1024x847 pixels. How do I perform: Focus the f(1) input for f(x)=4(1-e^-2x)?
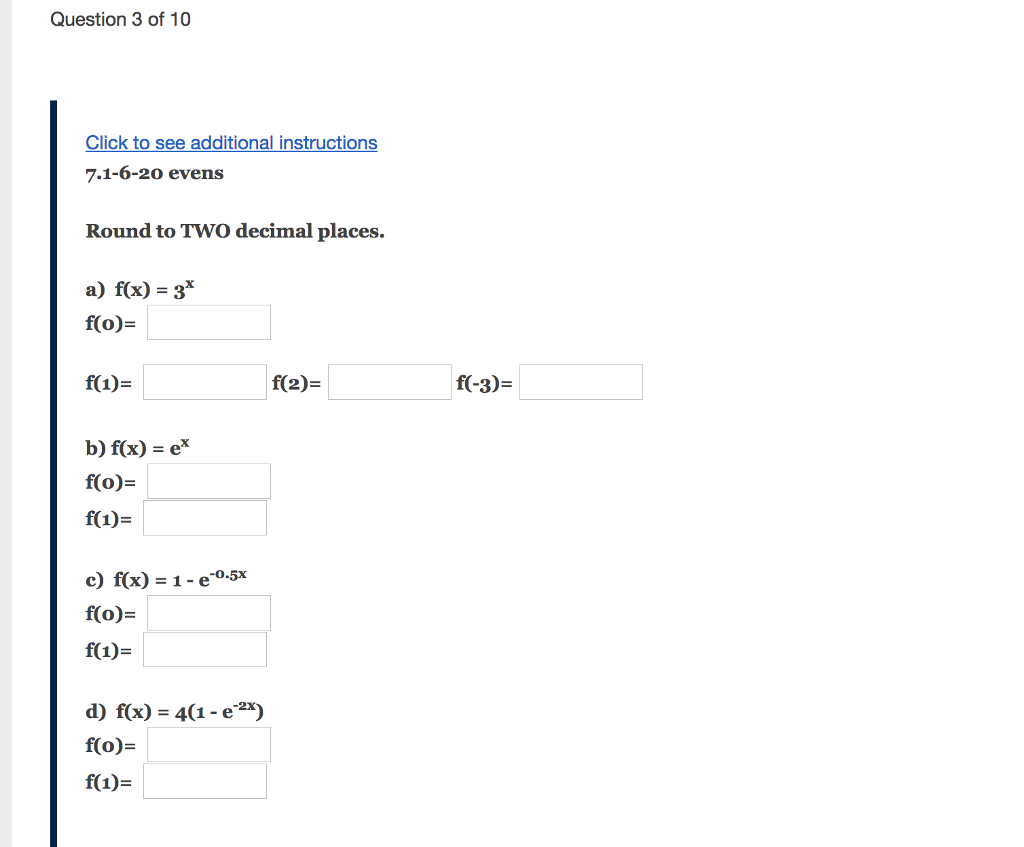point(204,780)
